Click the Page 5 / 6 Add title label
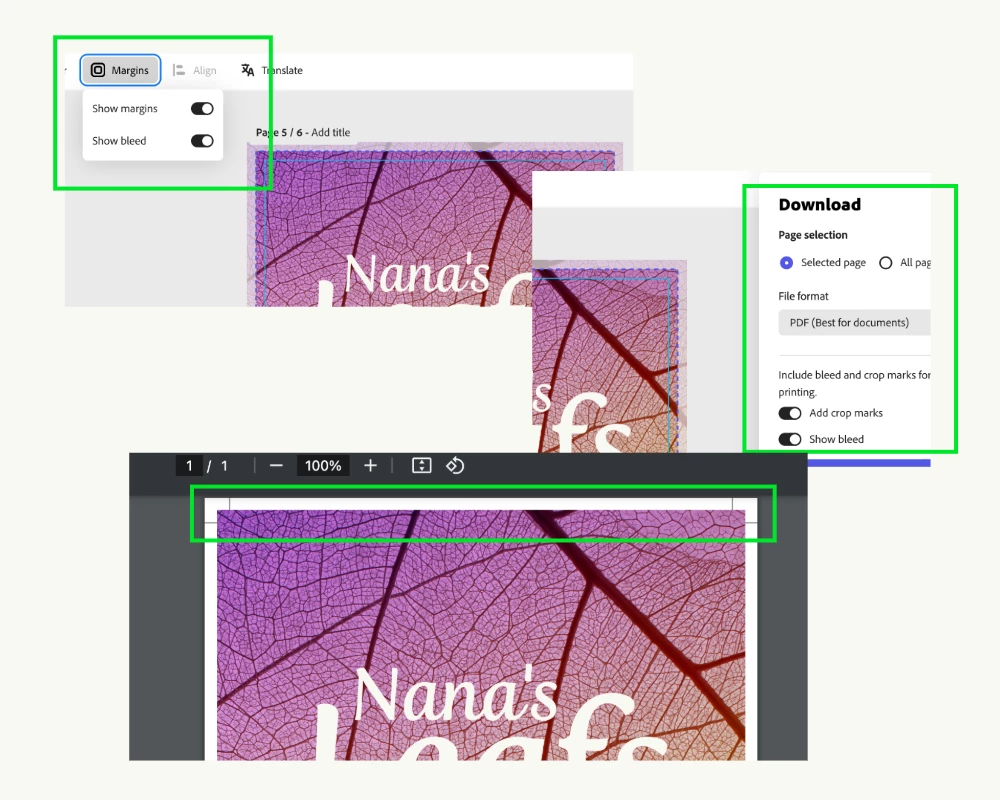Image resolution: width=1000 pixels, height=800 pixels. (x=303, y=132)
